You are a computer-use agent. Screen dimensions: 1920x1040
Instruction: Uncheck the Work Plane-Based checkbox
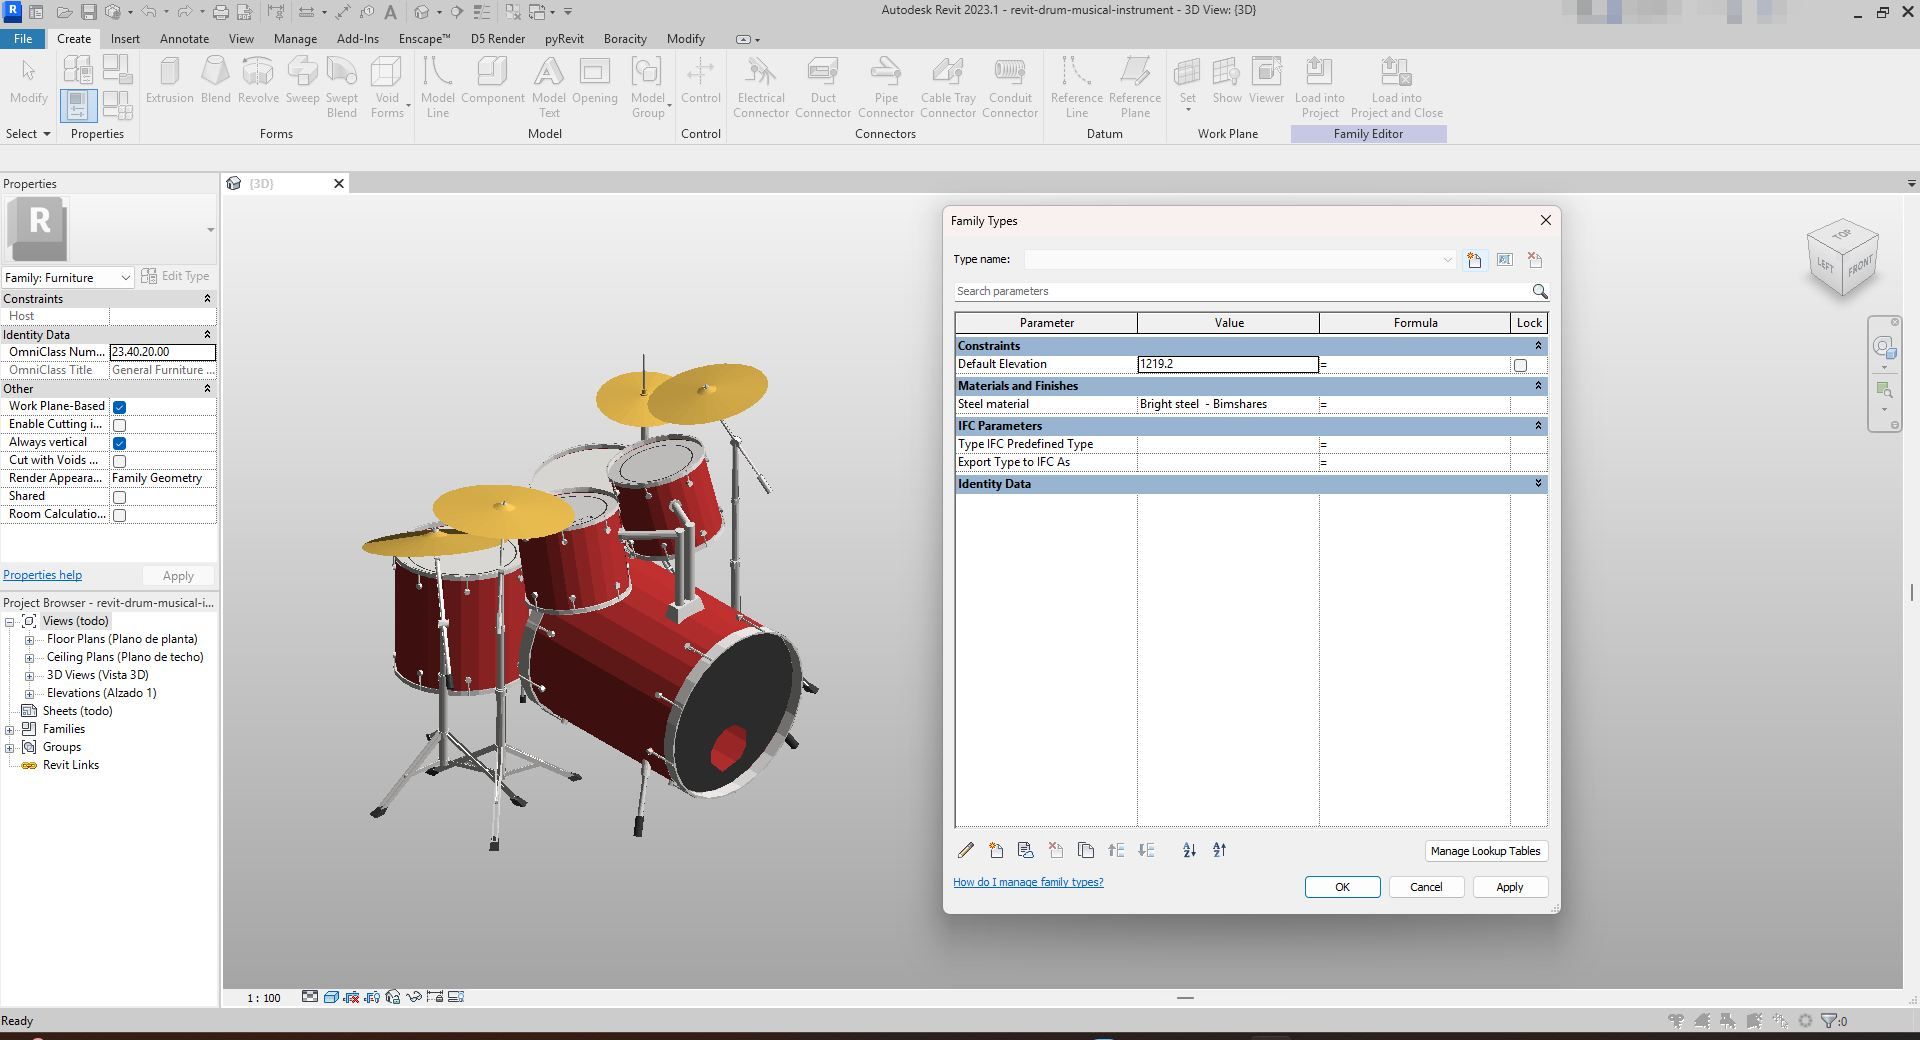tap(120, 407)
